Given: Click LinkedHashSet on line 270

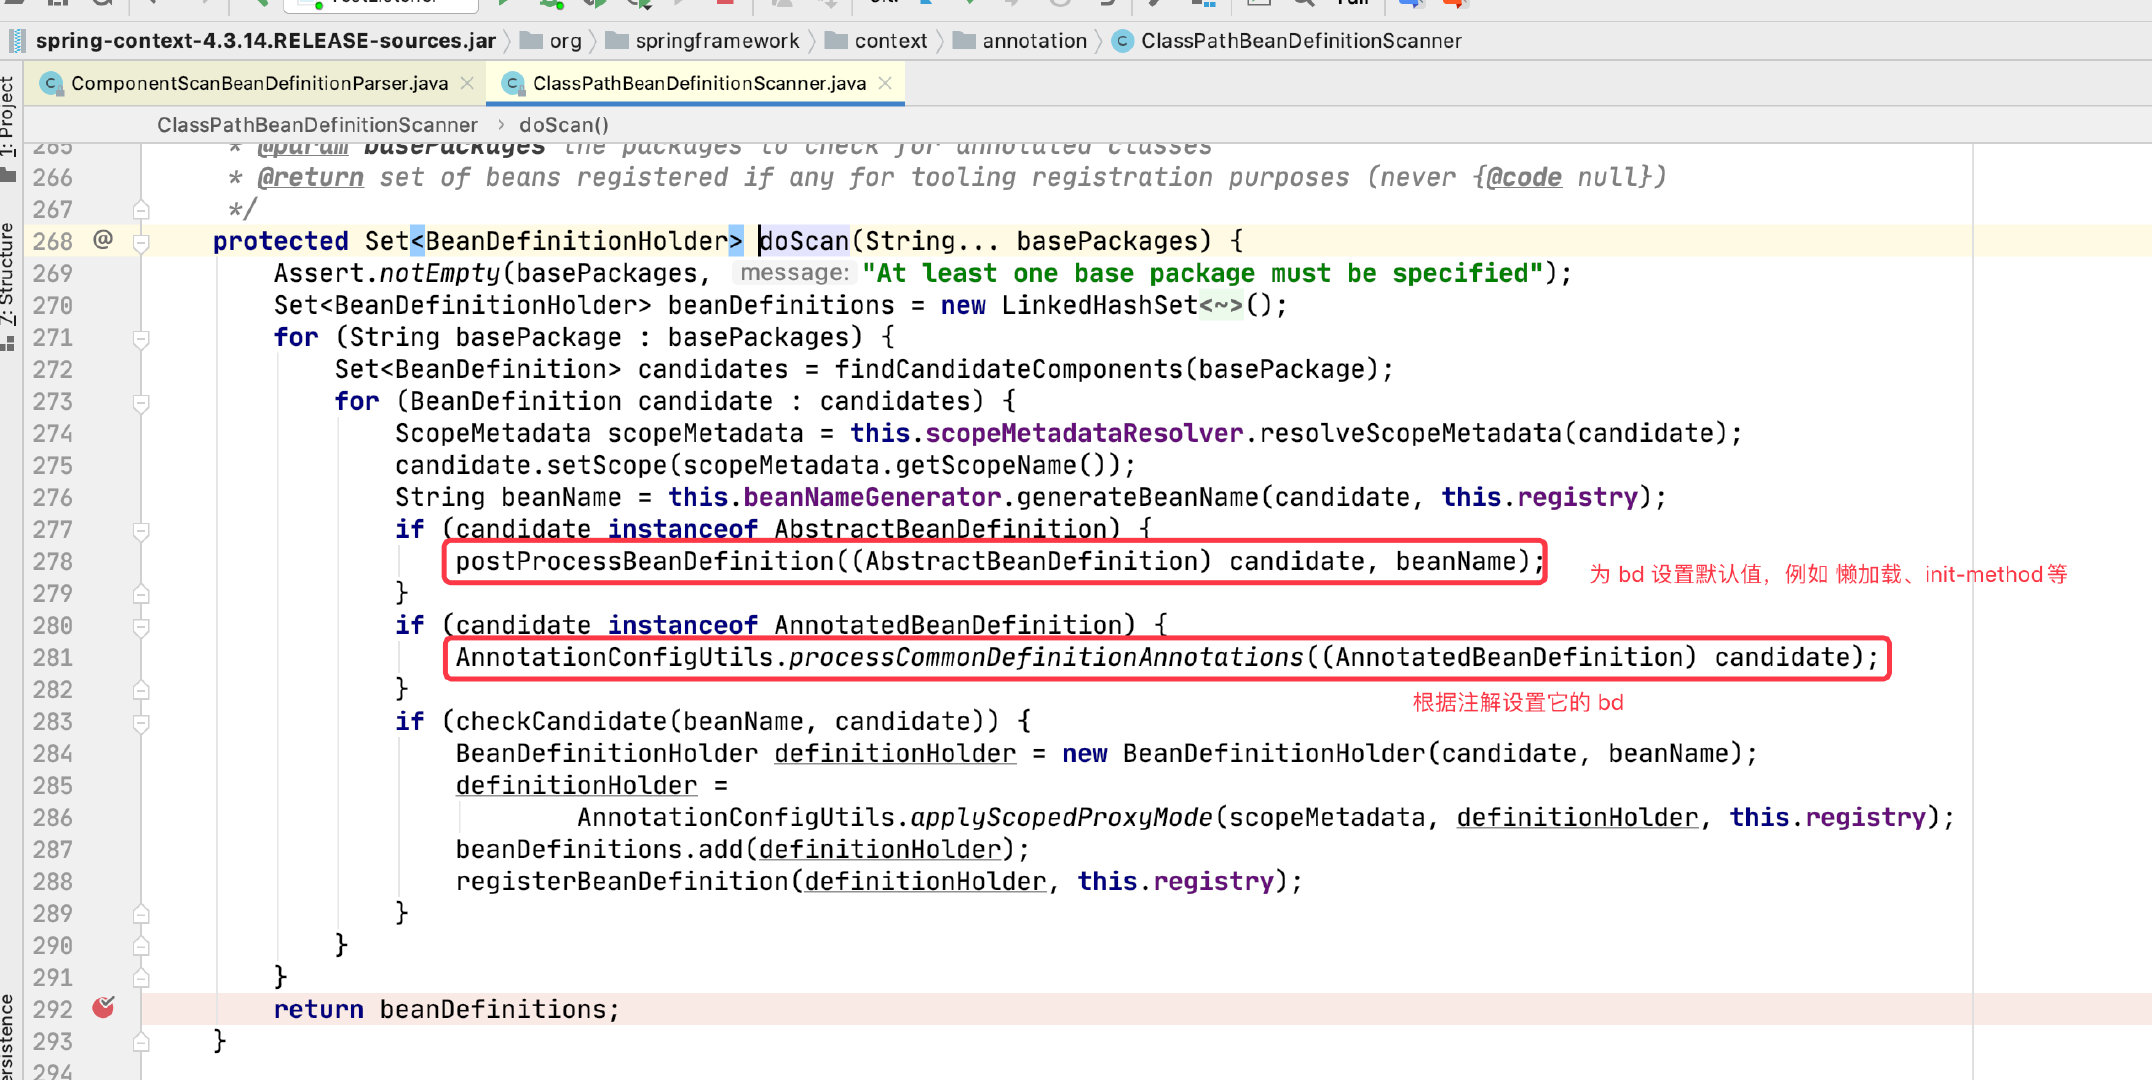Looking at the screenshot, I should pos(1100,305).
